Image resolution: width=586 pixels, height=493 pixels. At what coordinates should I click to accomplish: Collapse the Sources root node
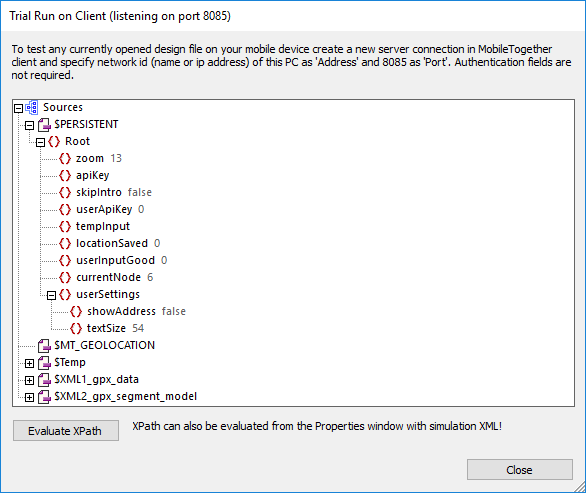click(18, 108)
